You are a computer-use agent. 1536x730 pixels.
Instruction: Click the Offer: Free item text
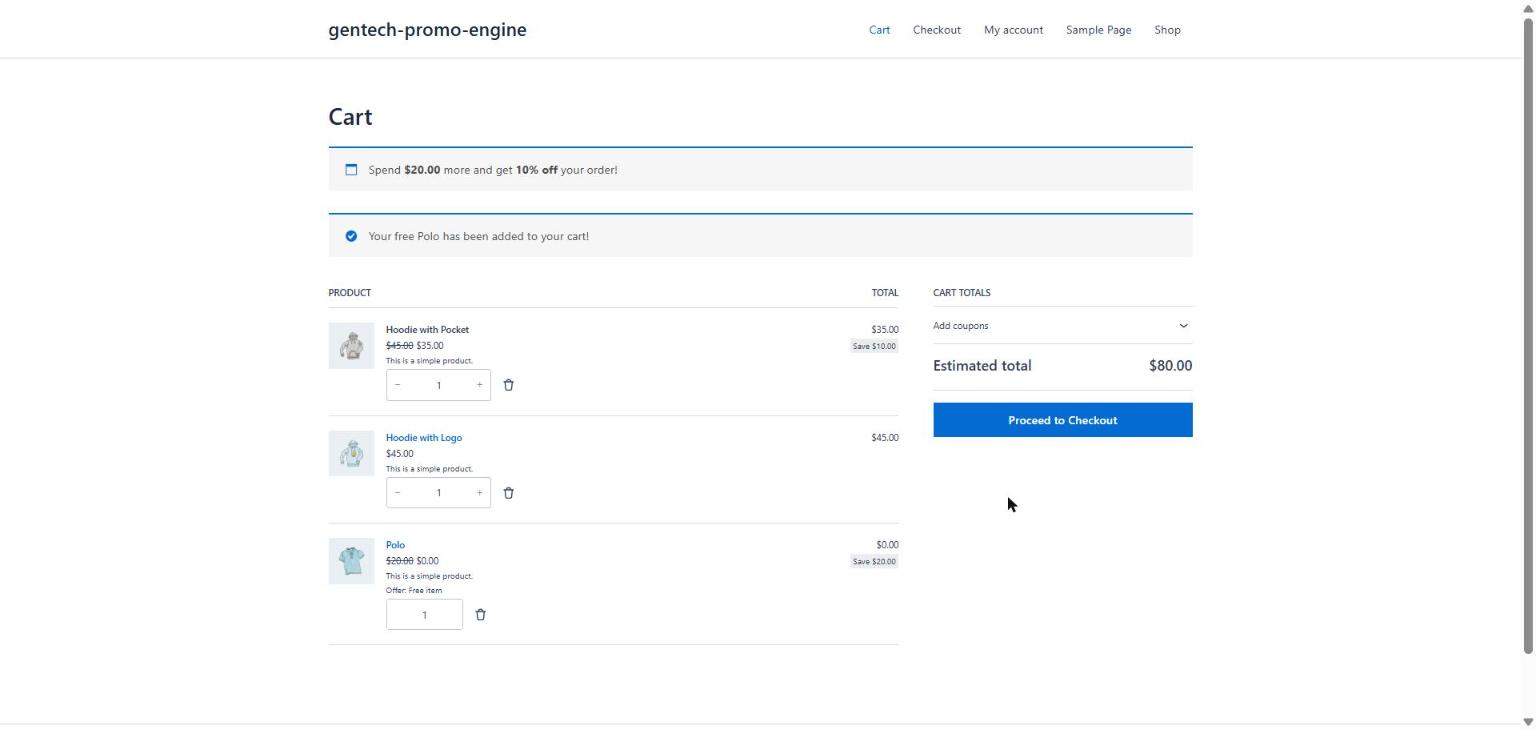pos(414,590)
